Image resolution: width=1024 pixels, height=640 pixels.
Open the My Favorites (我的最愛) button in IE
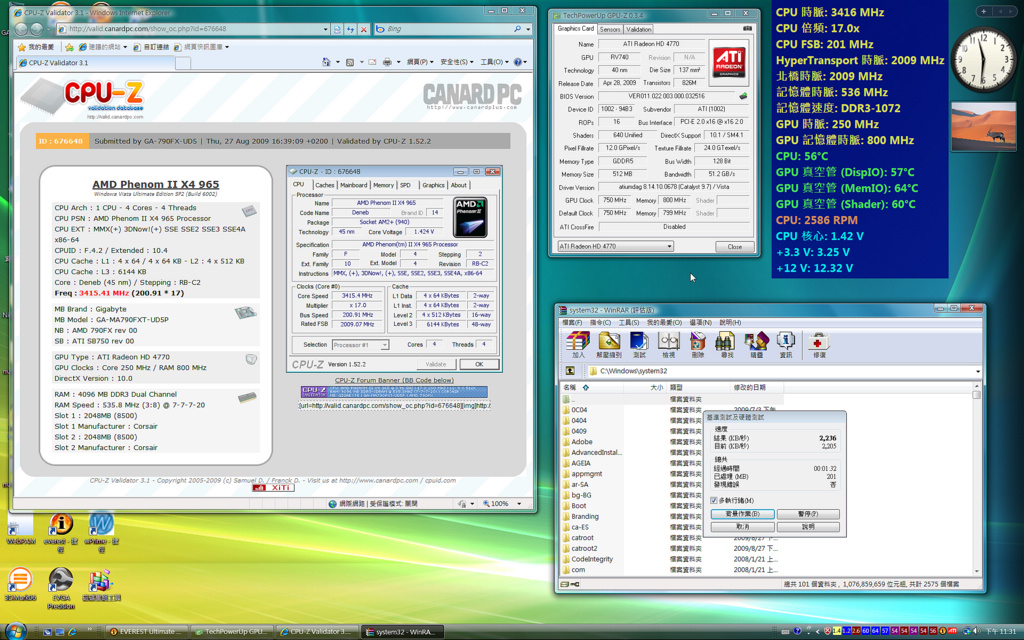36,47
